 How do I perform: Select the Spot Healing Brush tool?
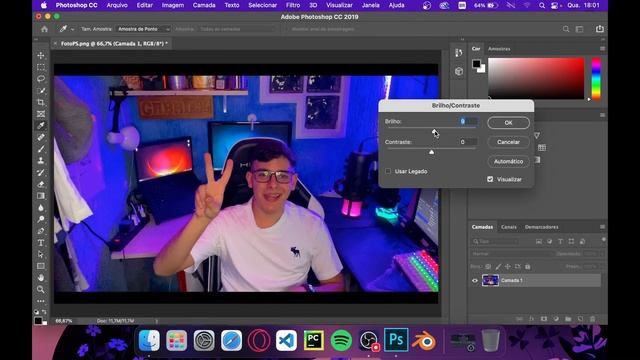[41, 137]
